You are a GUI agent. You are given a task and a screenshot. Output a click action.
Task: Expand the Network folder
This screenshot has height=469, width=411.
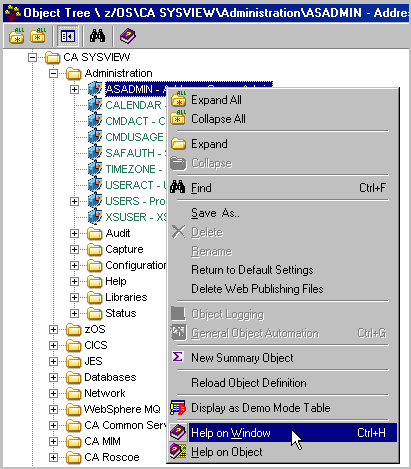click(x=53, y=393)
